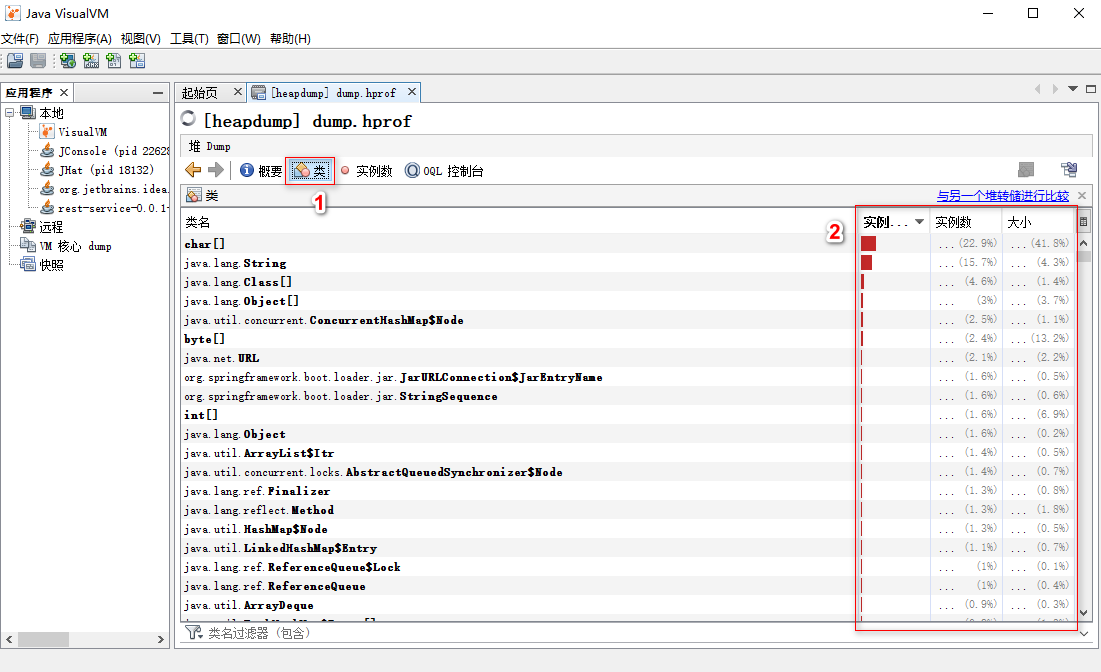Click the Add Remote Host toolbar icon
Image resolution: width=1101 pixels, height=672 pixels.
tap(68, 61)
